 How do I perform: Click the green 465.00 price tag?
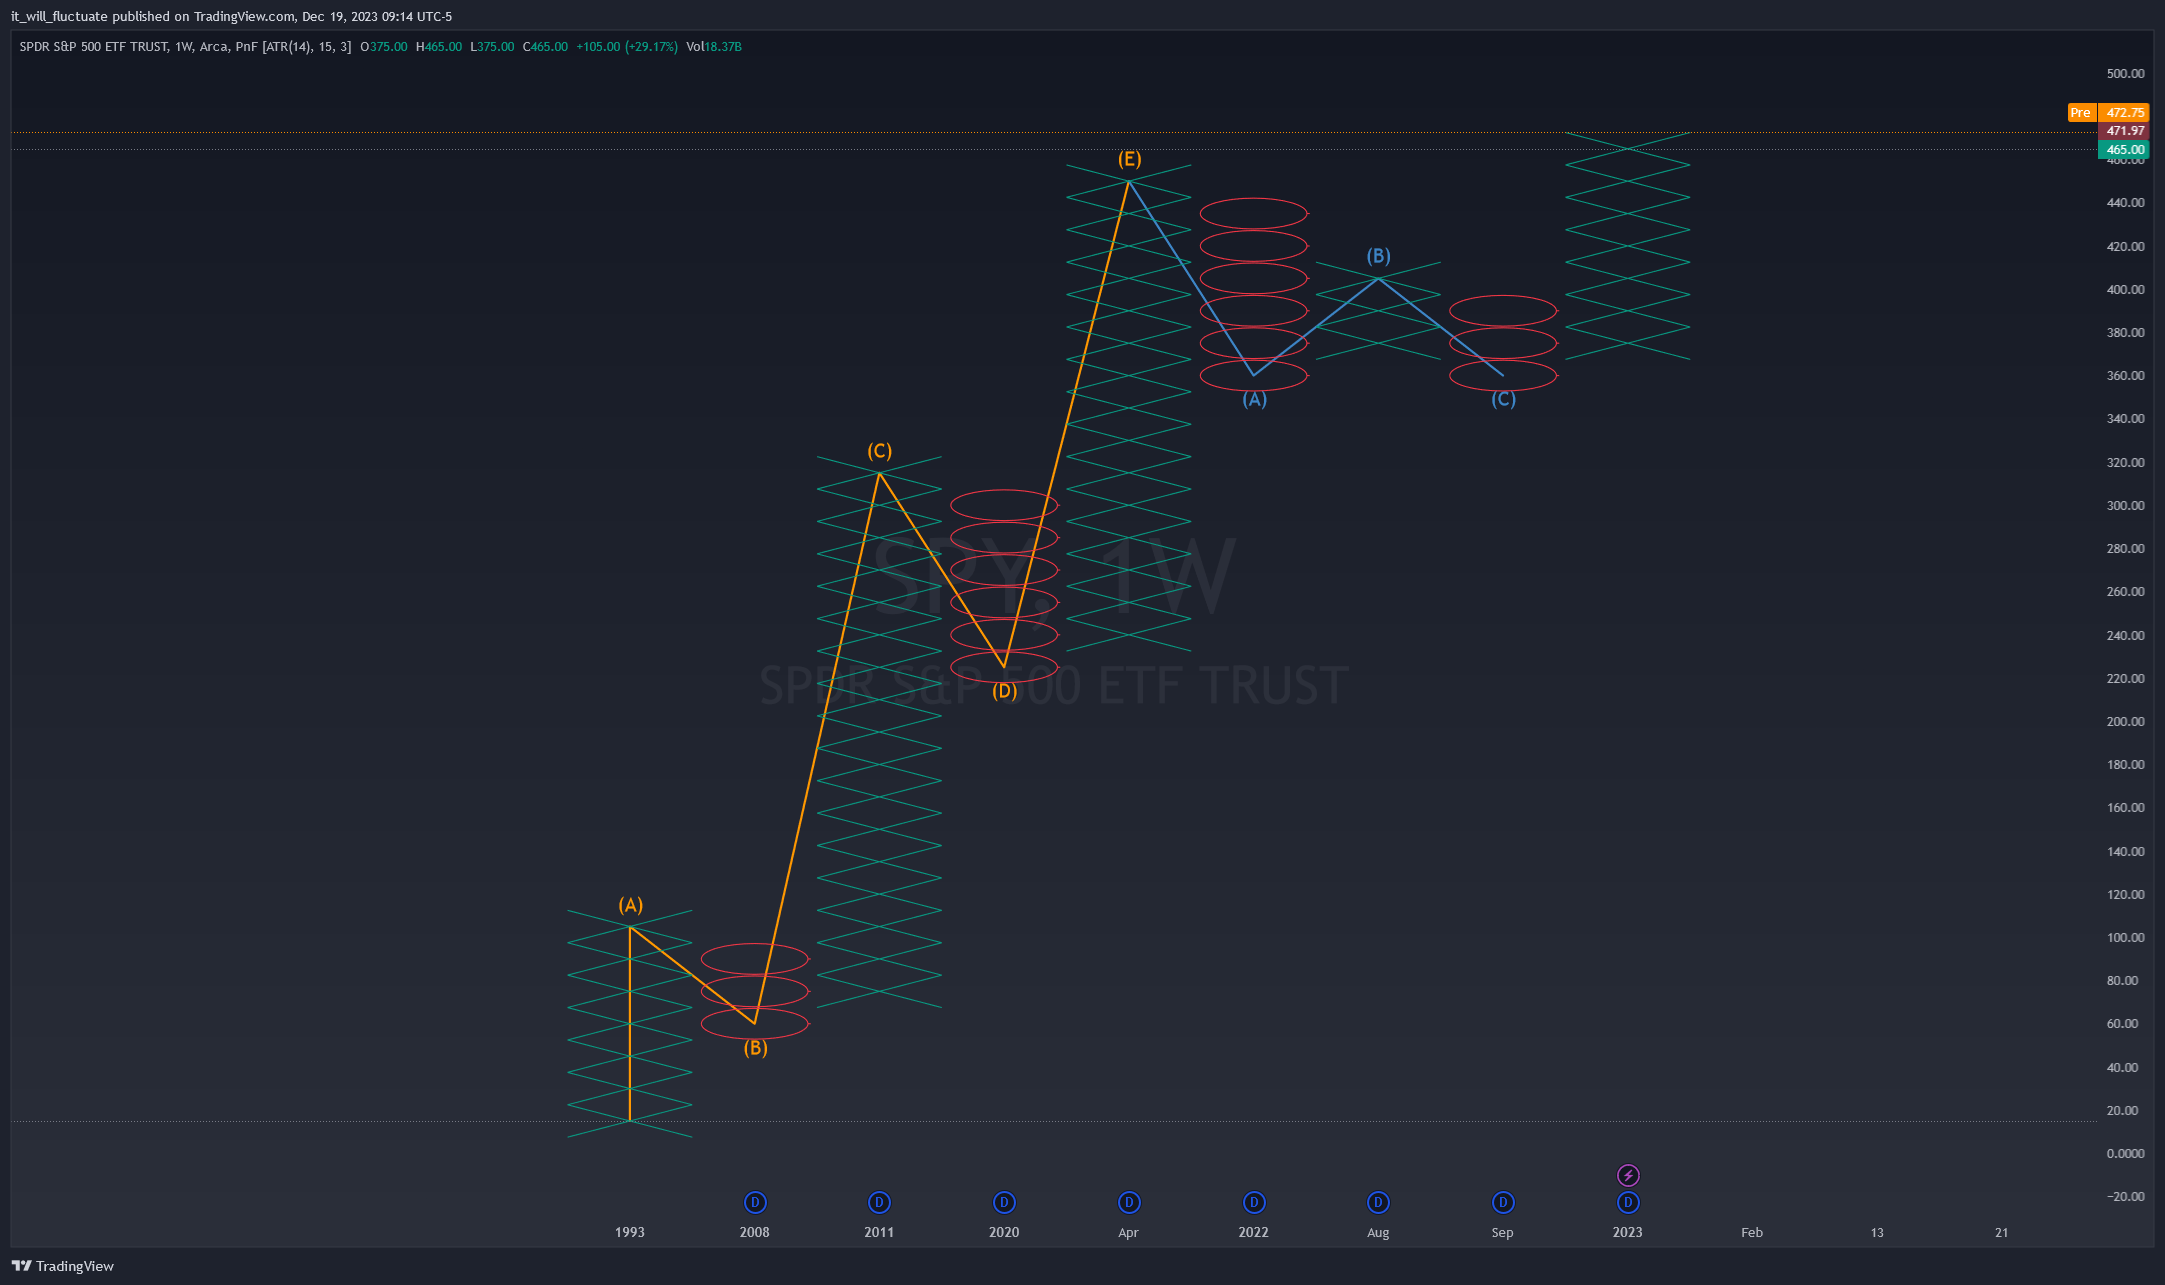coord(2124,150)
